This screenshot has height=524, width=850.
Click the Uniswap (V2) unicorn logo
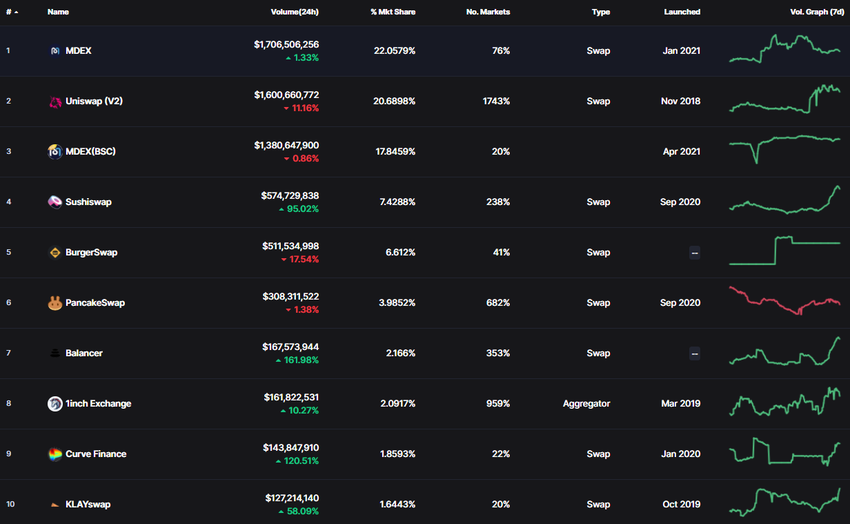point(55,101)
